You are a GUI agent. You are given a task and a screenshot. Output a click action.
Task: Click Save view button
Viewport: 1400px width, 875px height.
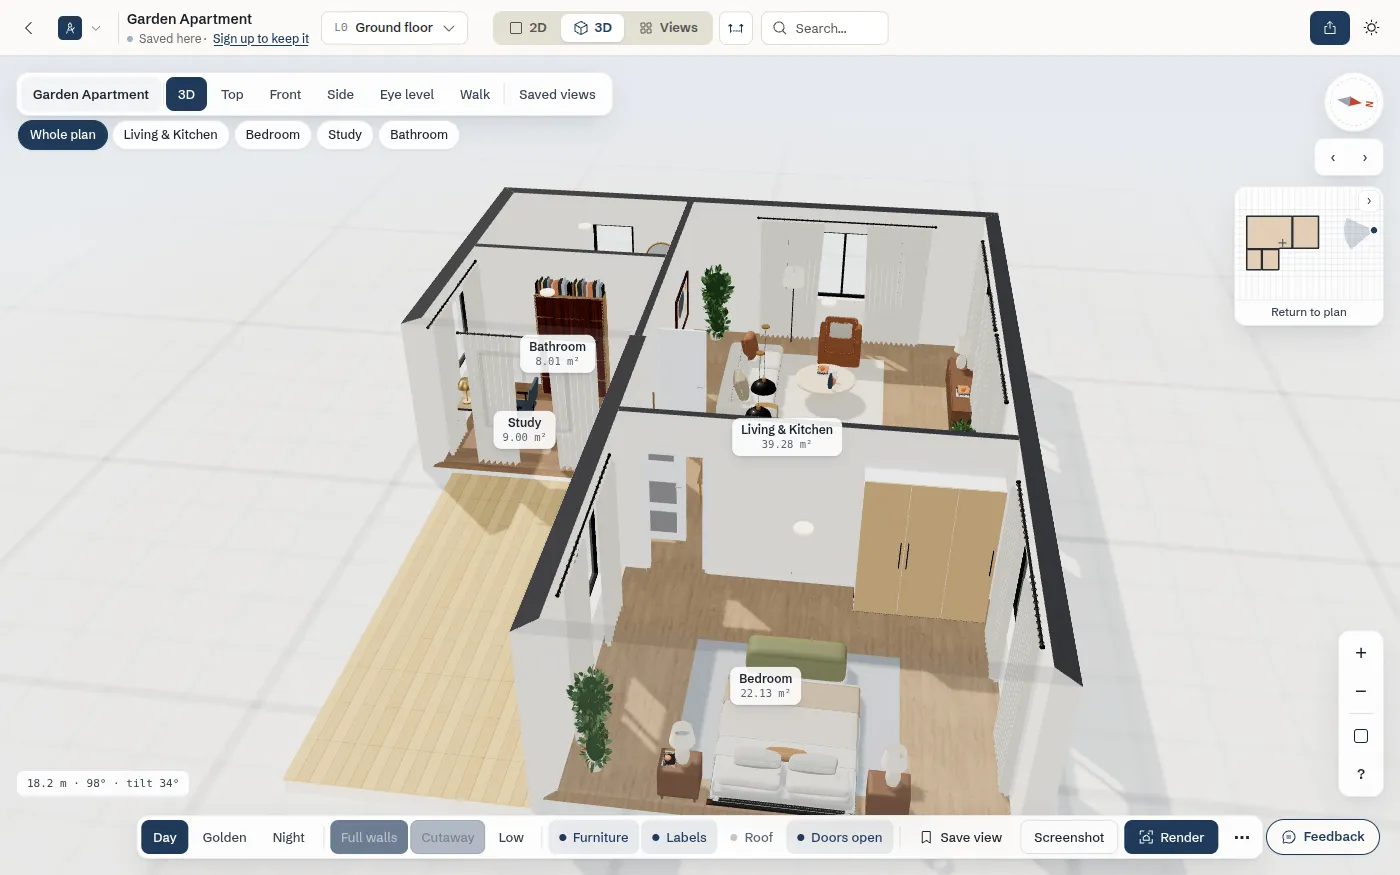click(961, 838)
